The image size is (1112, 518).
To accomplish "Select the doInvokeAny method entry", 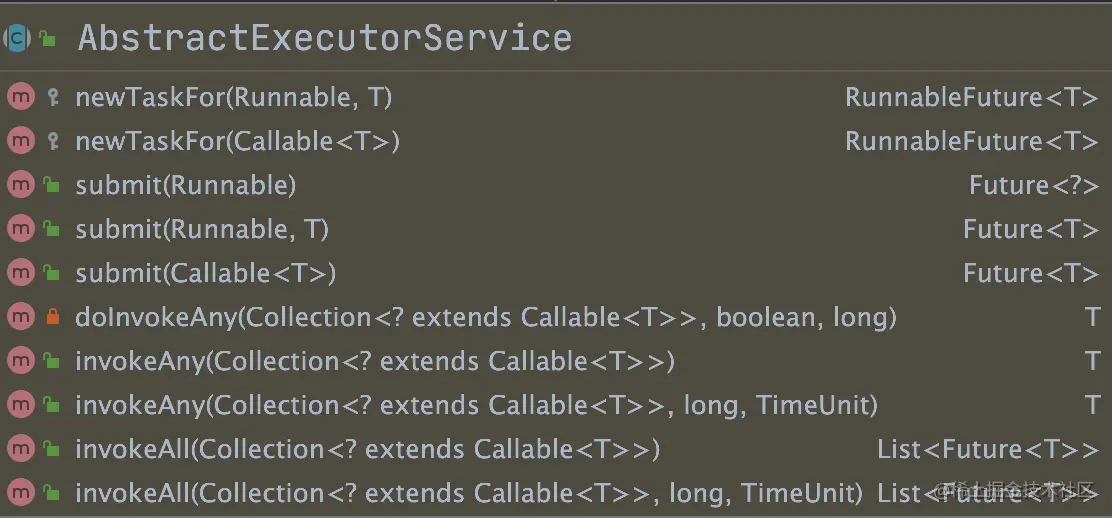I will click(485, 317).
